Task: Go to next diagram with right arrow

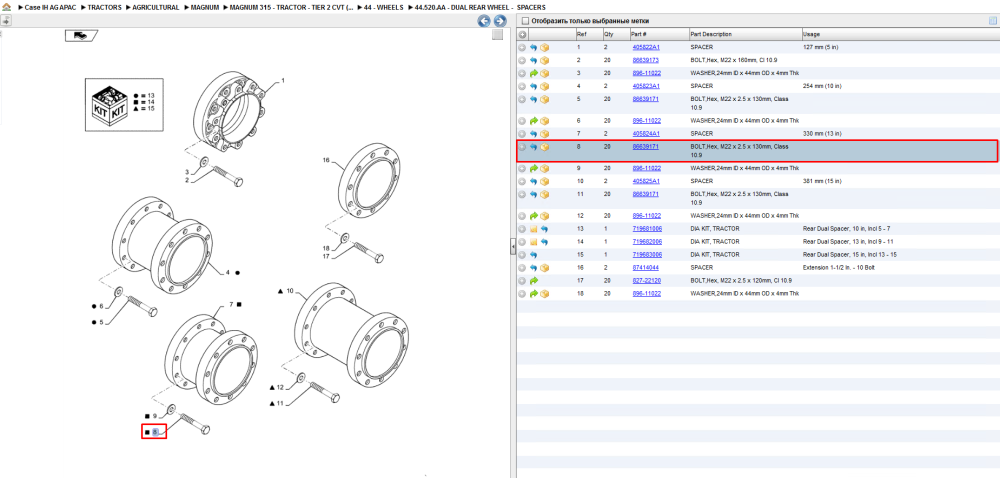Action: tap(501, 21)
